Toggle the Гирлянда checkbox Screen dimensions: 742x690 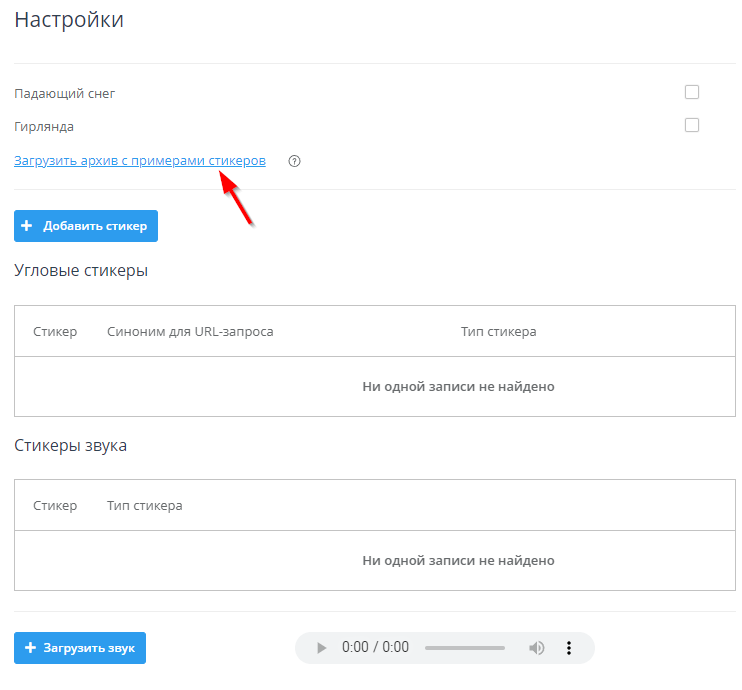coord(691,126)
